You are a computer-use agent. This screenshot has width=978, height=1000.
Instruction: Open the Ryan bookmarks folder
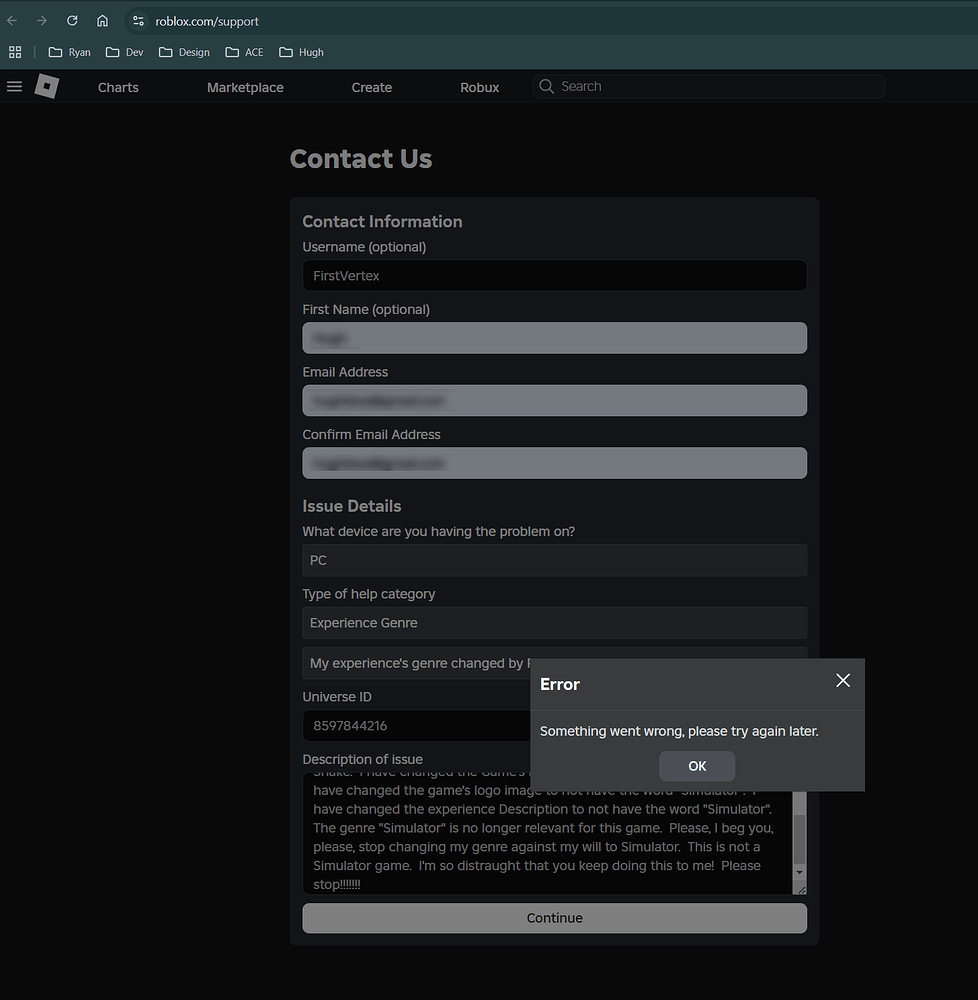tap(68, 52)
